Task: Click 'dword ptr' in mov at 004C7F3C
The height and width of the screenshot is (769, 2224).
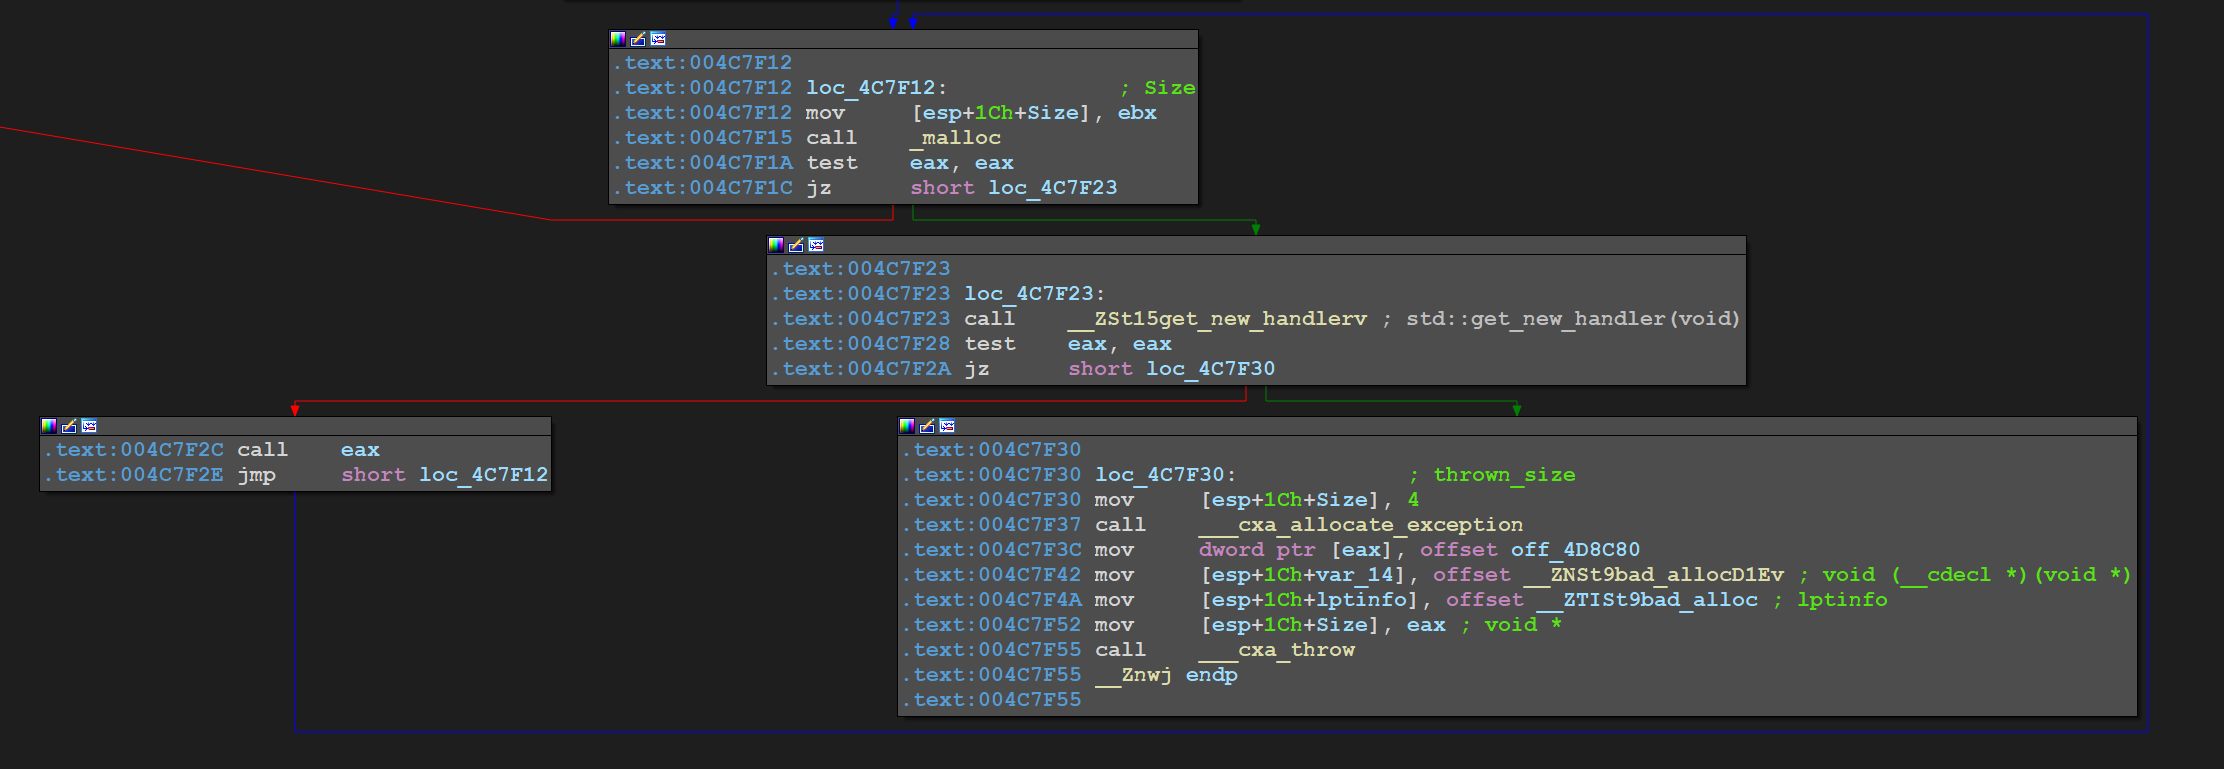Action: point(1257,550)
